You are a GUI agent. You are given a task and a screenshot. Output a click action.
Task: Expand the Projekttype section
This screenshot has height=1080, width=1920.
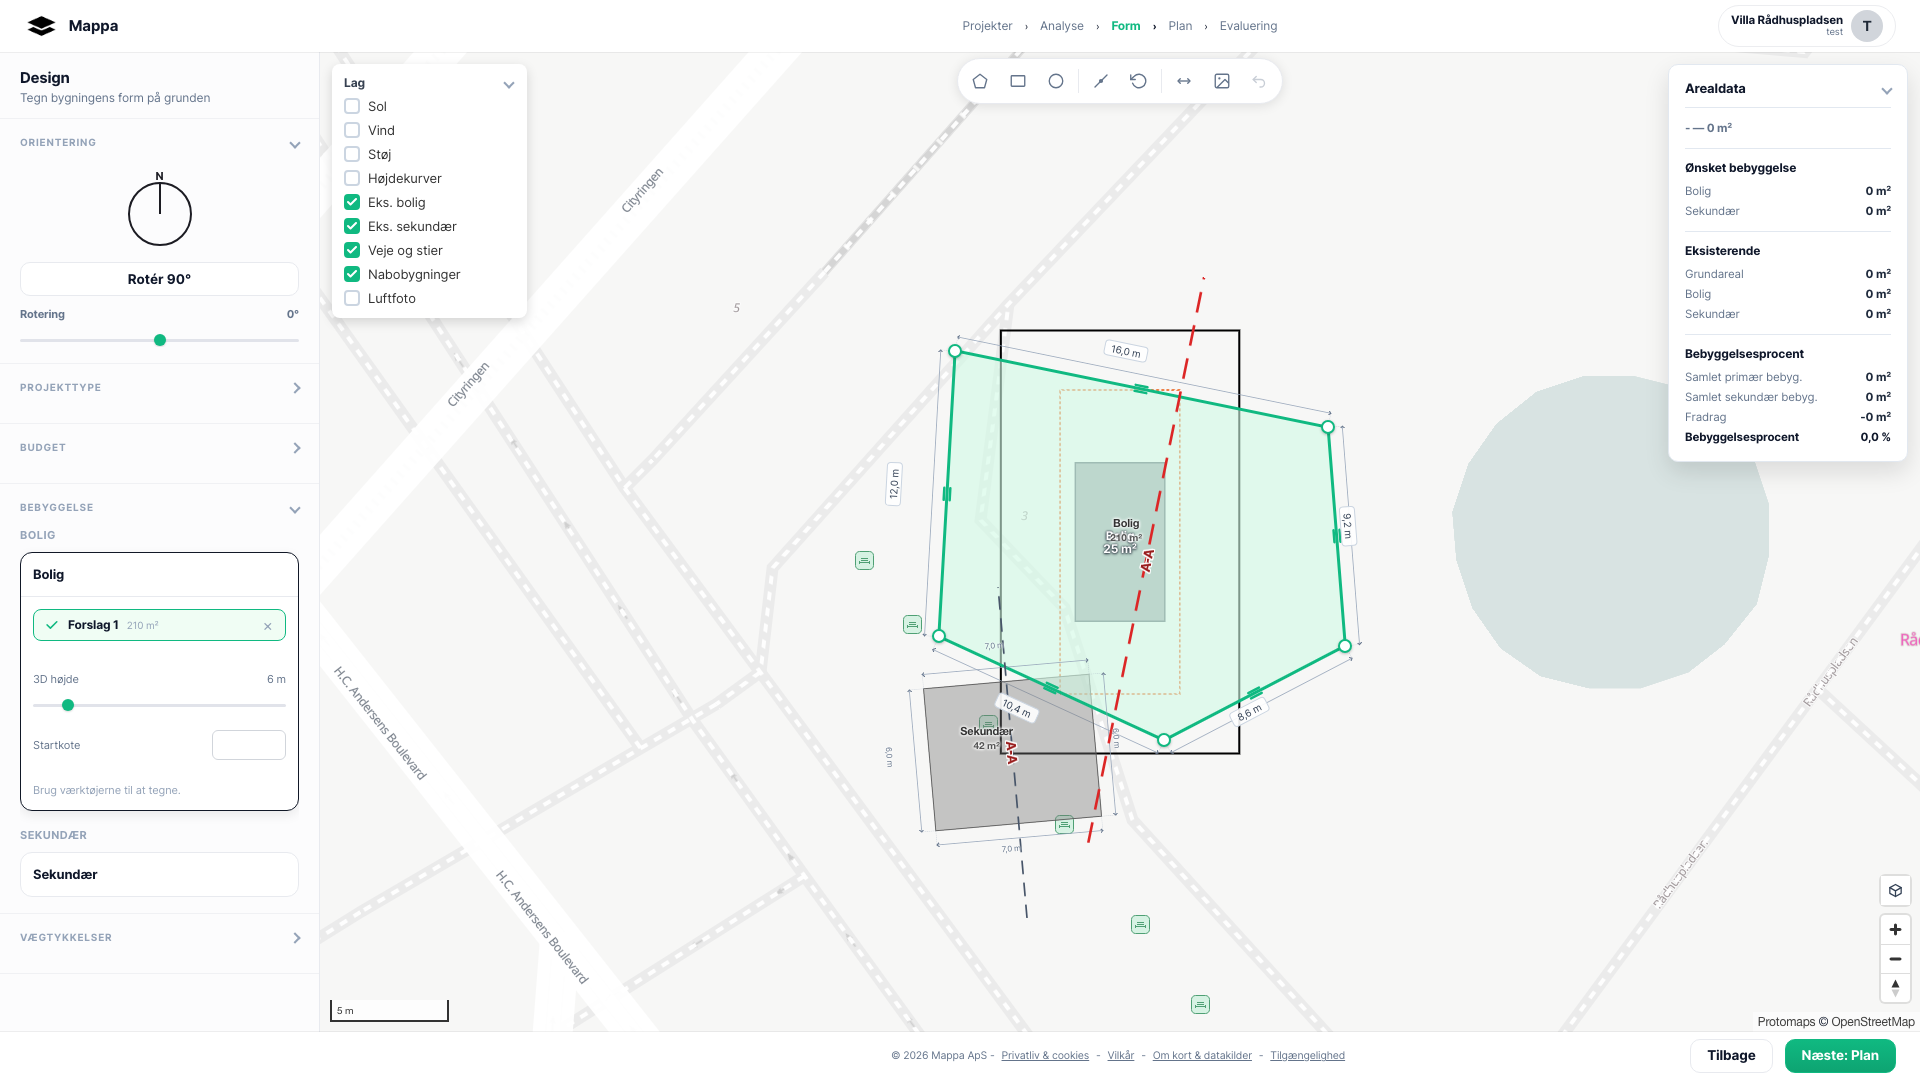point(296,388)
